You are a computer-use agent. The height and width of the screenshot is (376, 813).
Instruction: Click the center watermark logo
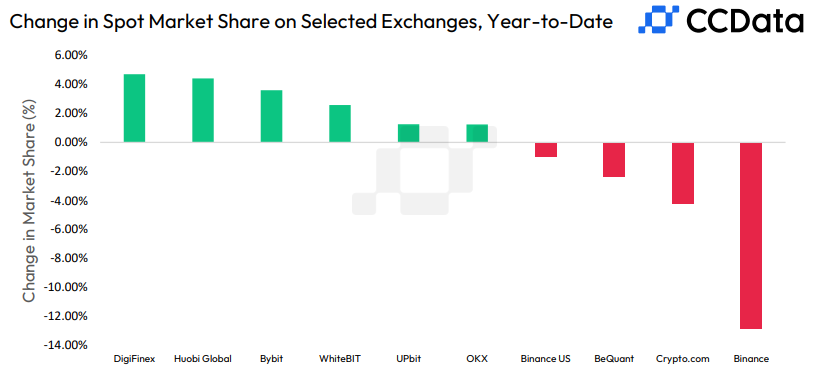[x=424, y=171]
